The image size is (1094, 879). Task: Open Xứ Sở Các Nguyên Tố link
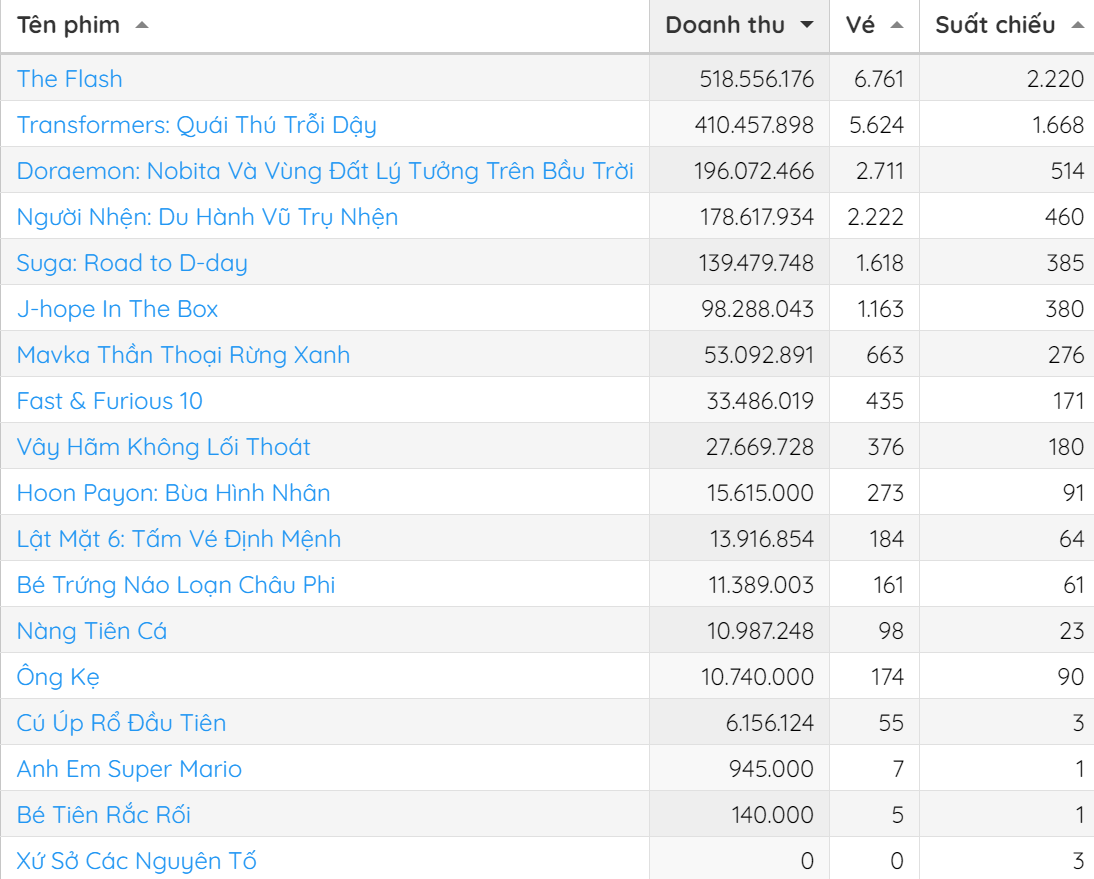coord(137,861)
